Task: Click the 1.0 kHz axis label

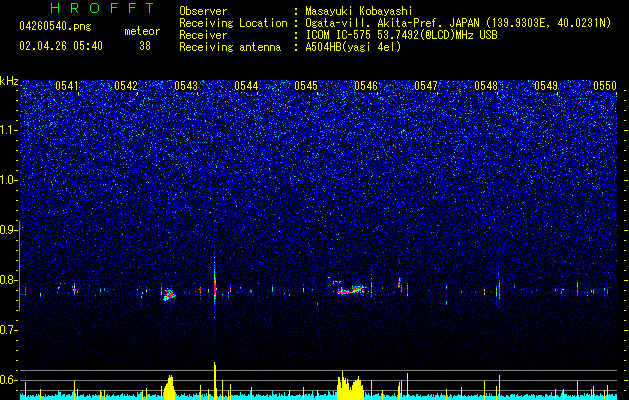Action: pyautogui.click(x=8, y=181)
